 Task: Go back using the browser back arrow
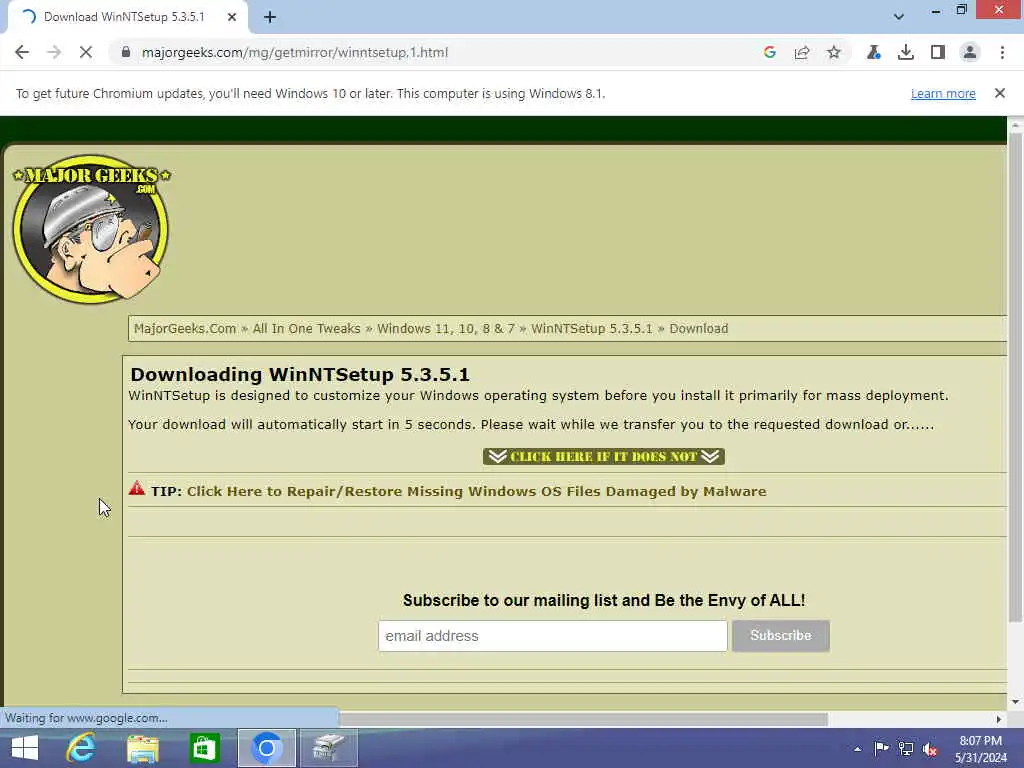[22, 52]
